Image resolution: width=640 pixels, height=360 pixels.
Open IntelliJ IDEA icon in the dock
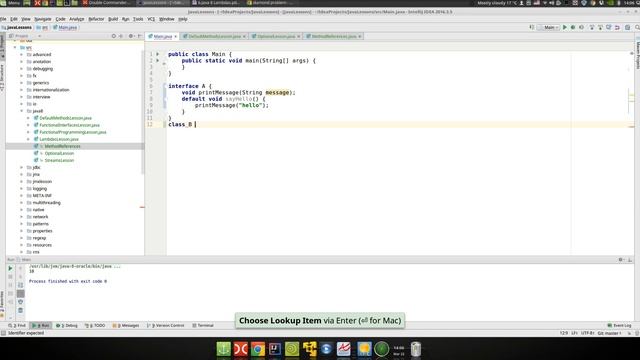pos(275,349)
